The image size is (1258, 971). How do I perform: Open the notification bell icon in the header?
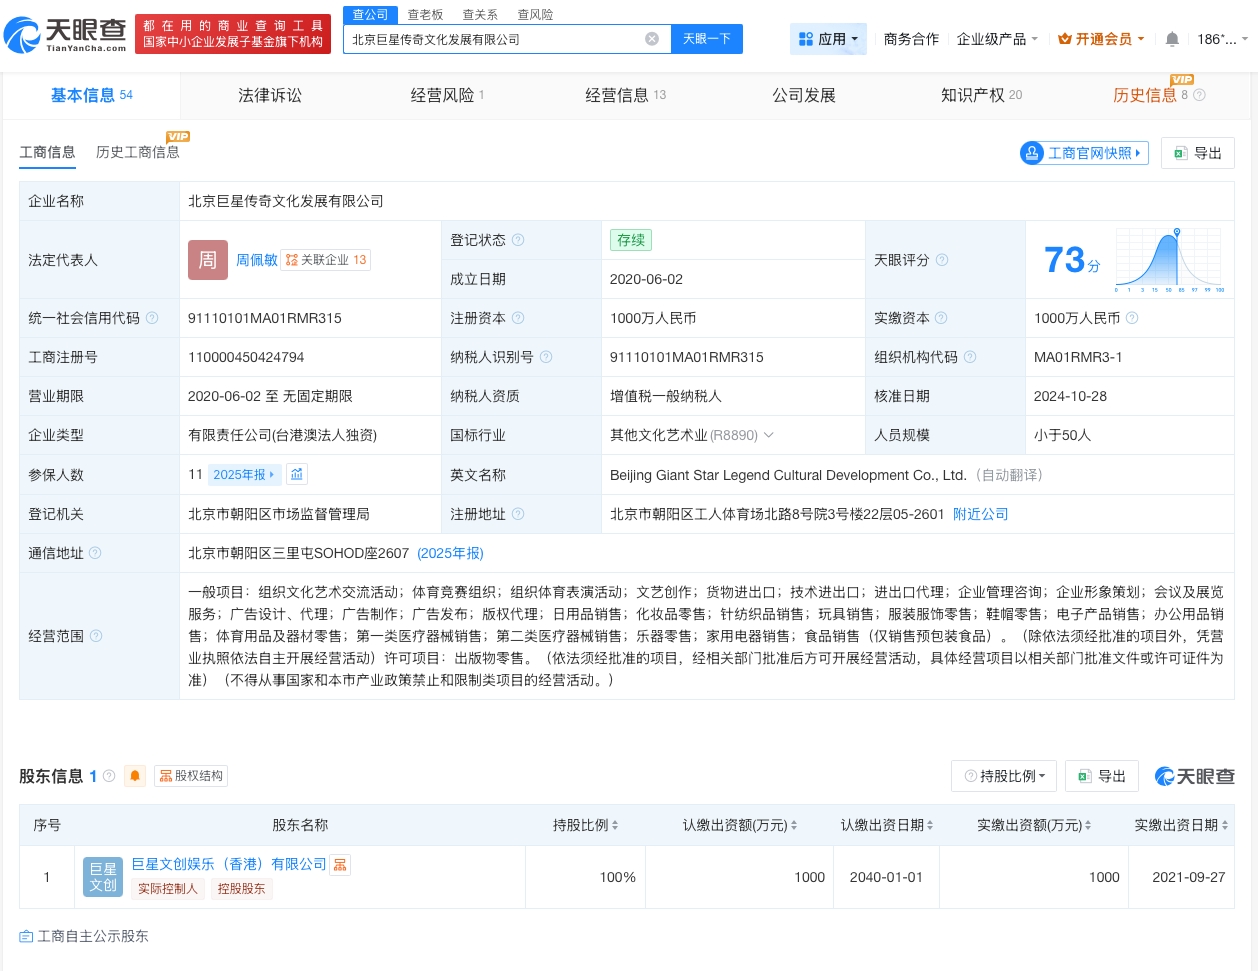(x=1172, y=39)
